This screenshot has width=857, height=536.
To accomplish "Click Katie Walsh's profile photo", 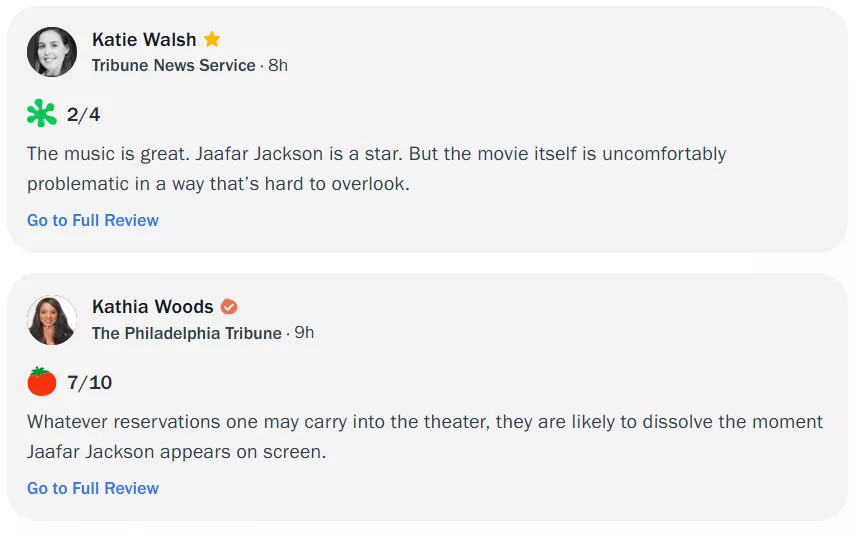I will click(x=52, y=52).
